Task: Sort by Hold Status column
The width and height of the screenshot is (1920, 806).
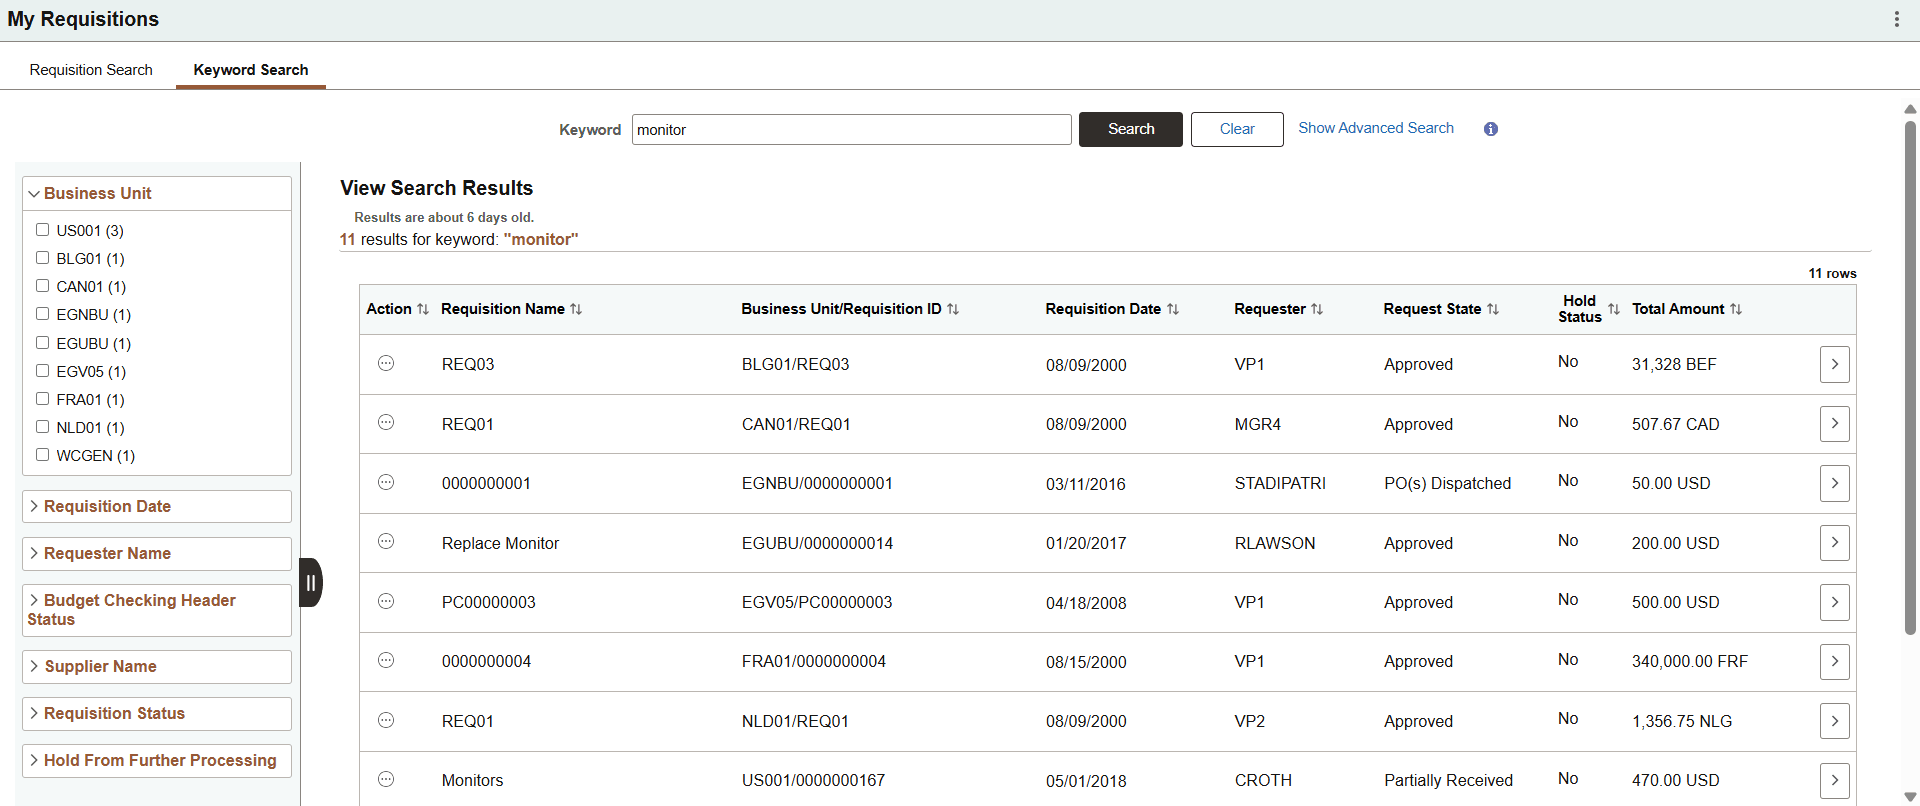Action: 1613,309
